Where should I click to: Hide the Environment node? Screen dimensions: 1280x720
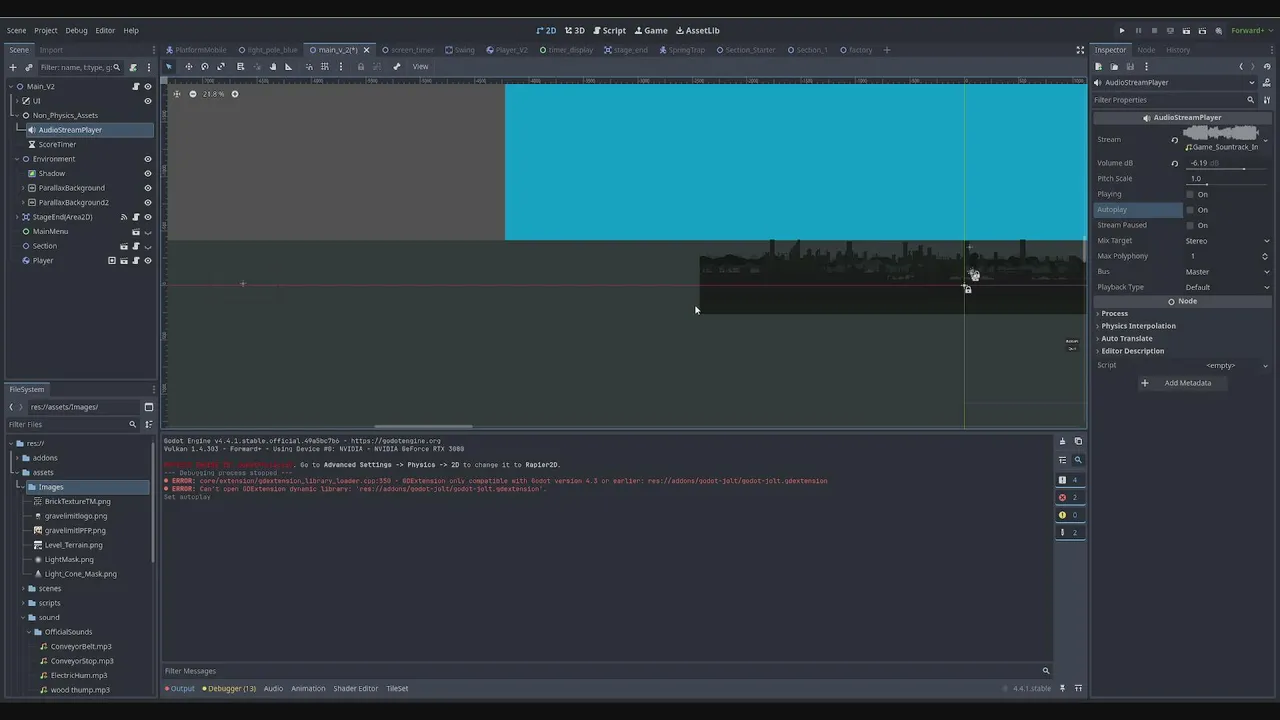pos(148,159)
